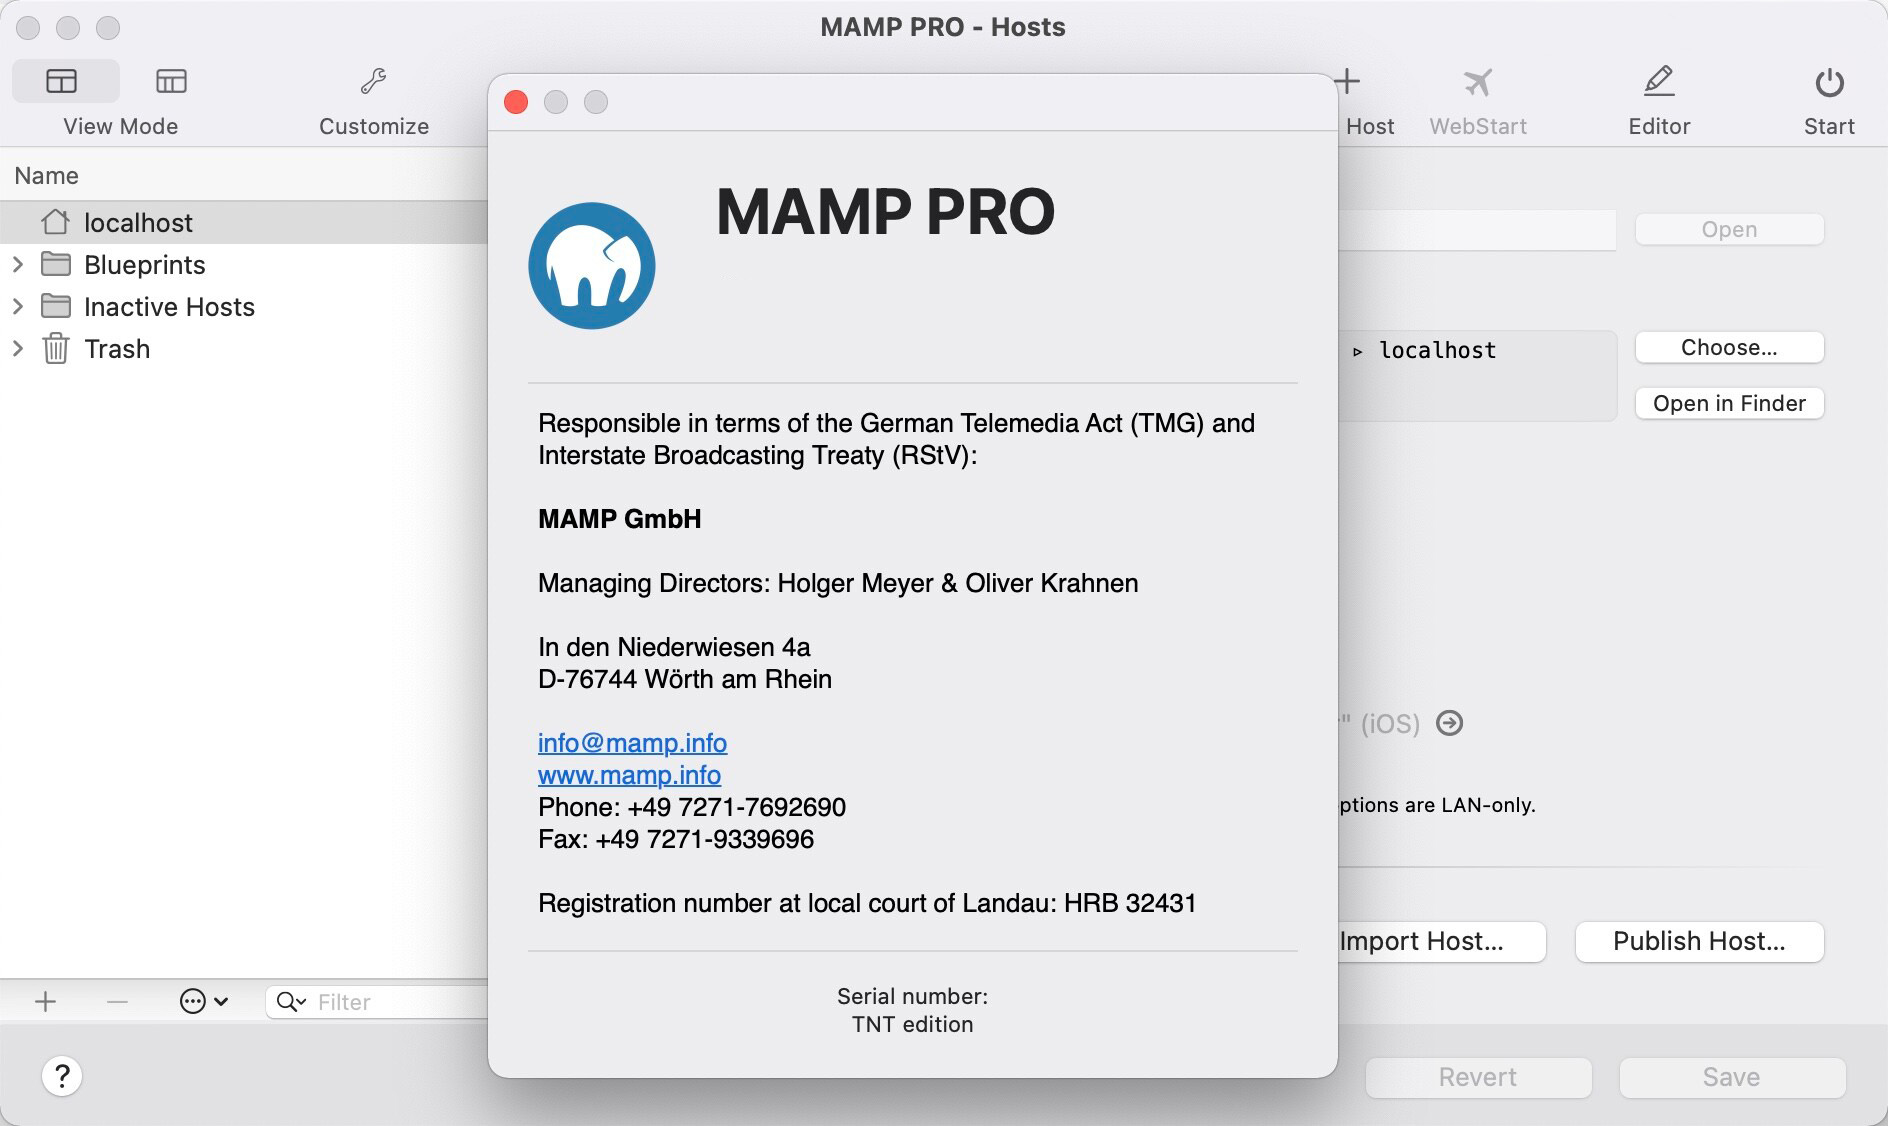Click the localhost path text in document root
Screen dimensions: 1888x1126
pyautogui.click(x=1438, y=350)
